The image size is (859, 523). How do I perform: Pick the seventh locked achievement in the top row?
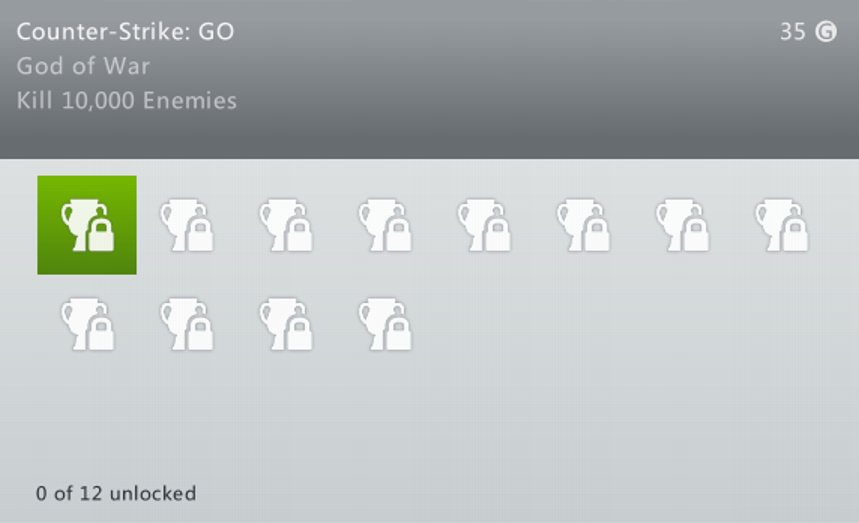point(682,225)
